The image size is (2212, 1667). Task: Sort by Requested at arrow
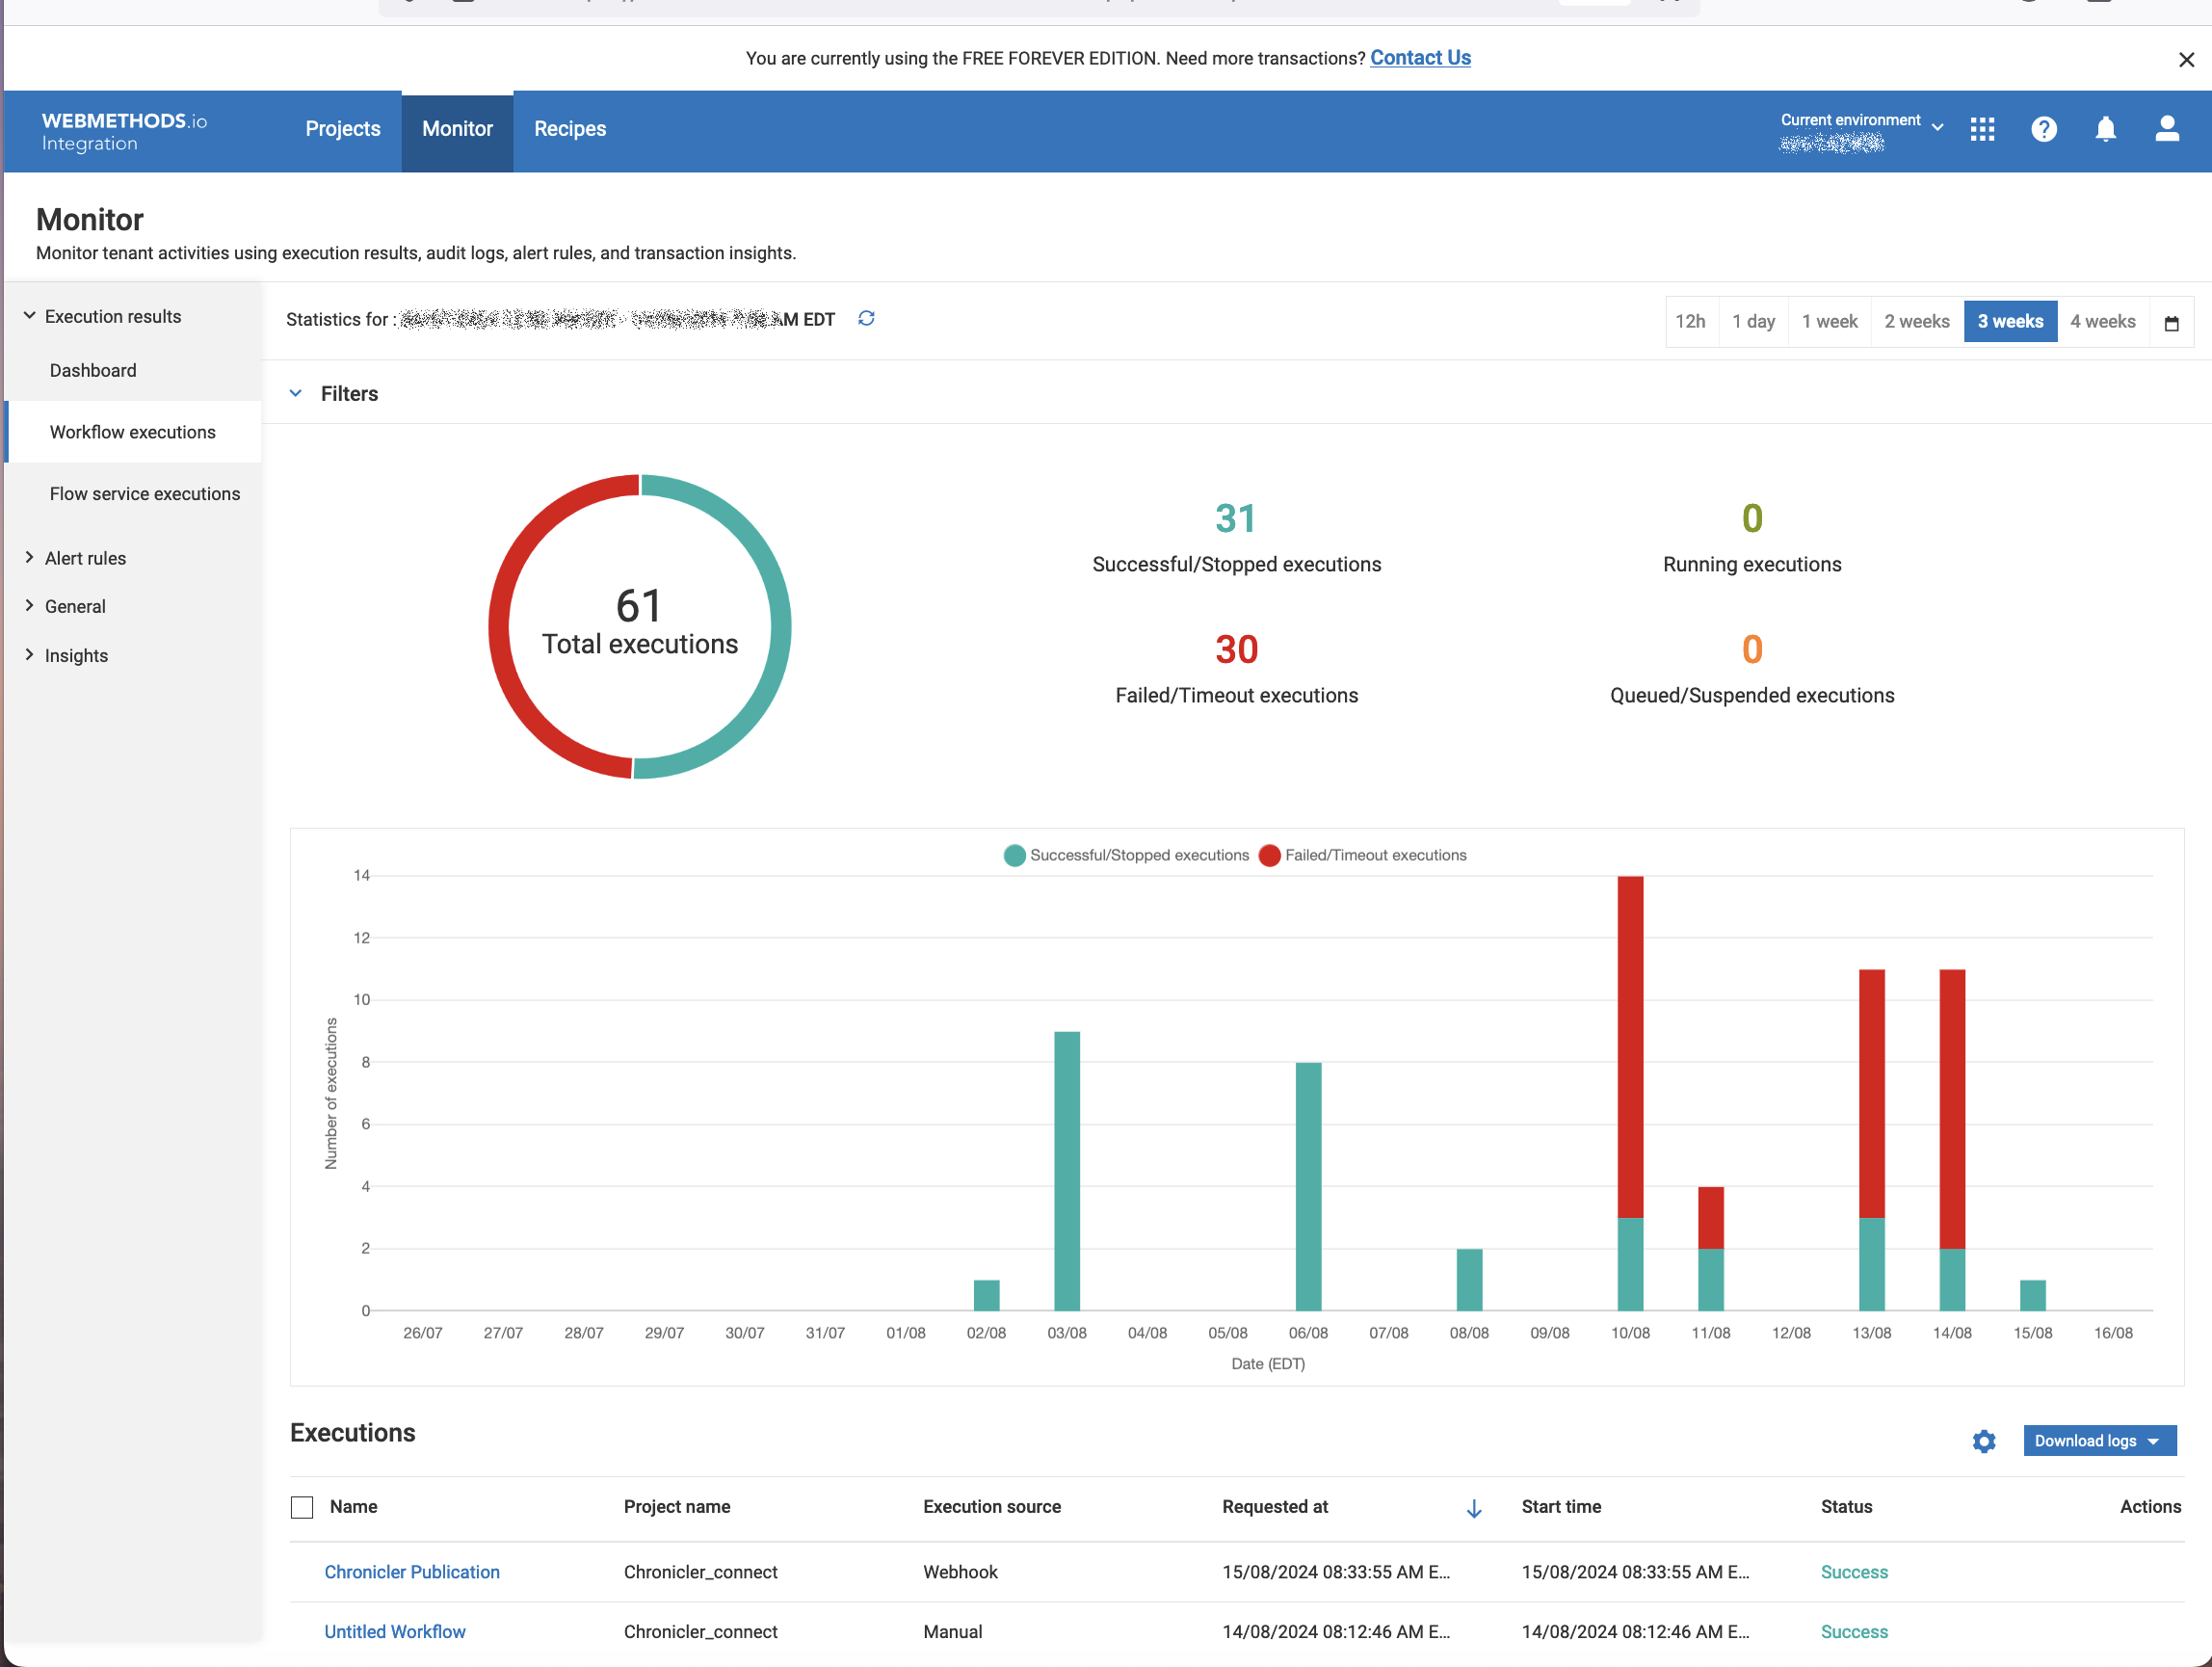tap(1473, 1508)
